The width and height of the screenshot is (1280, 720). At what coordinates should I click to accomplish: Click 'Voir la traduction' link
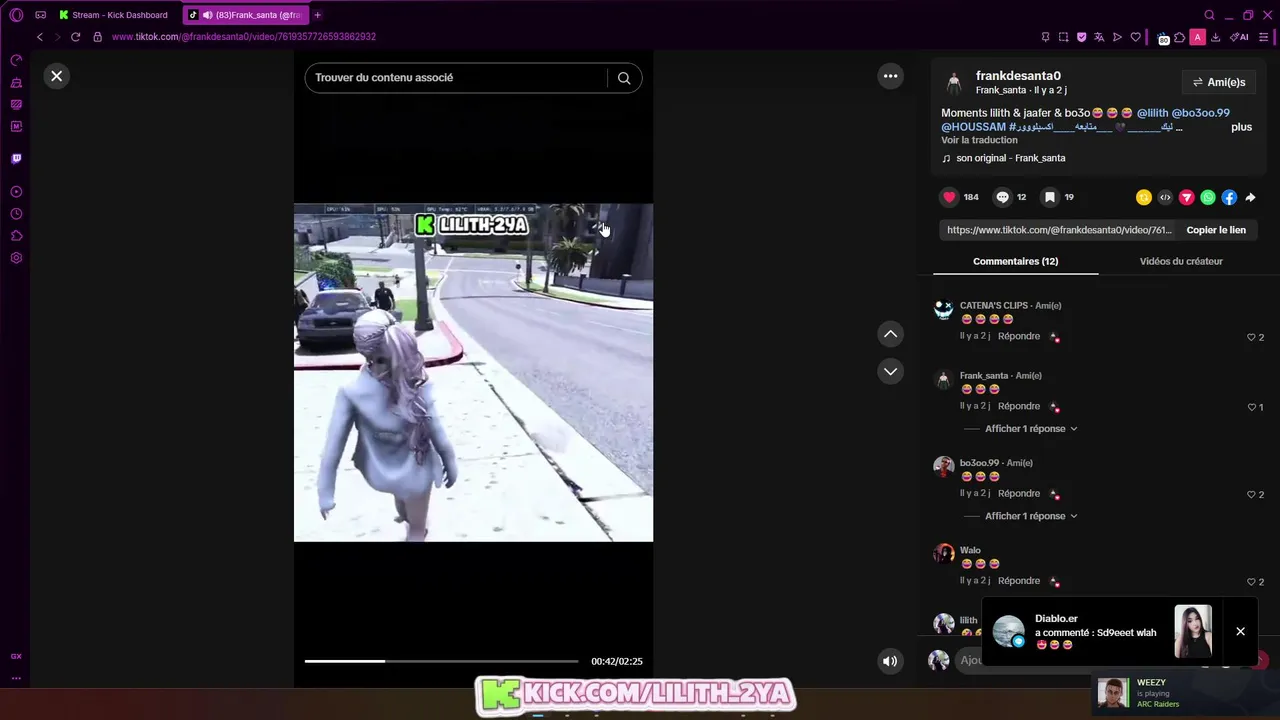pos(979,140)
